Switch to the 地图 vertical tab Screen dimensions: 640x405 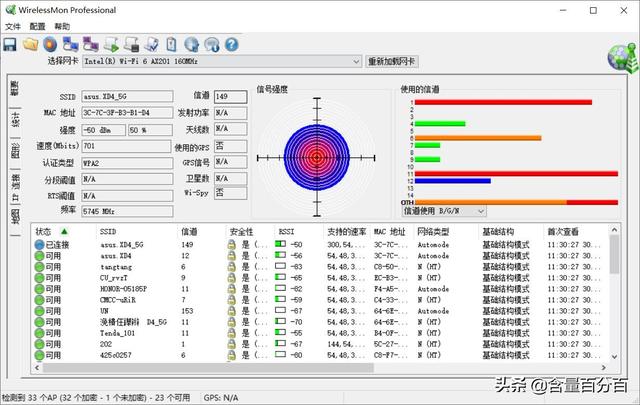tap(15, 216)
